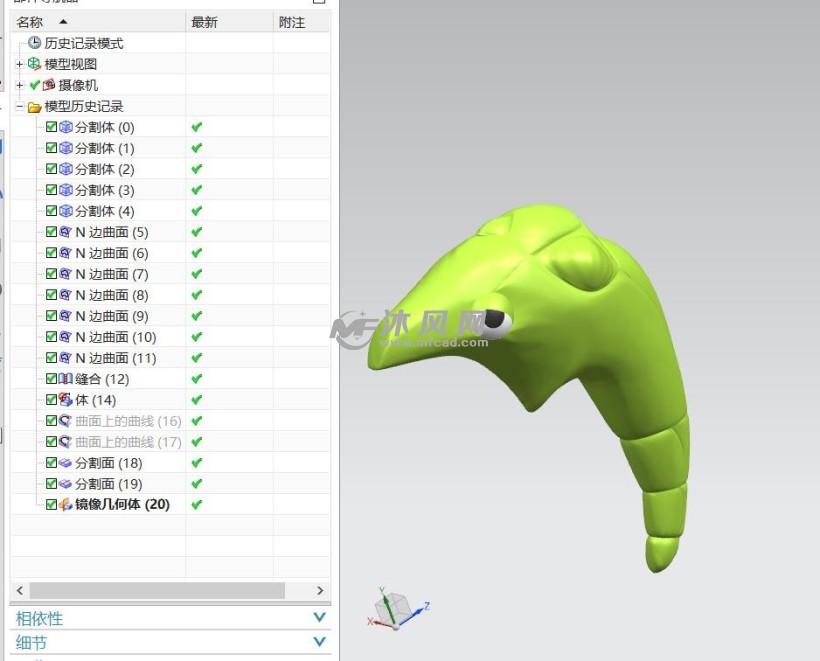Click the 曲面上的曲线 (17) curve icon
Image resolution: width=820 pixels, height=661 pixels.
pos(65,441)
